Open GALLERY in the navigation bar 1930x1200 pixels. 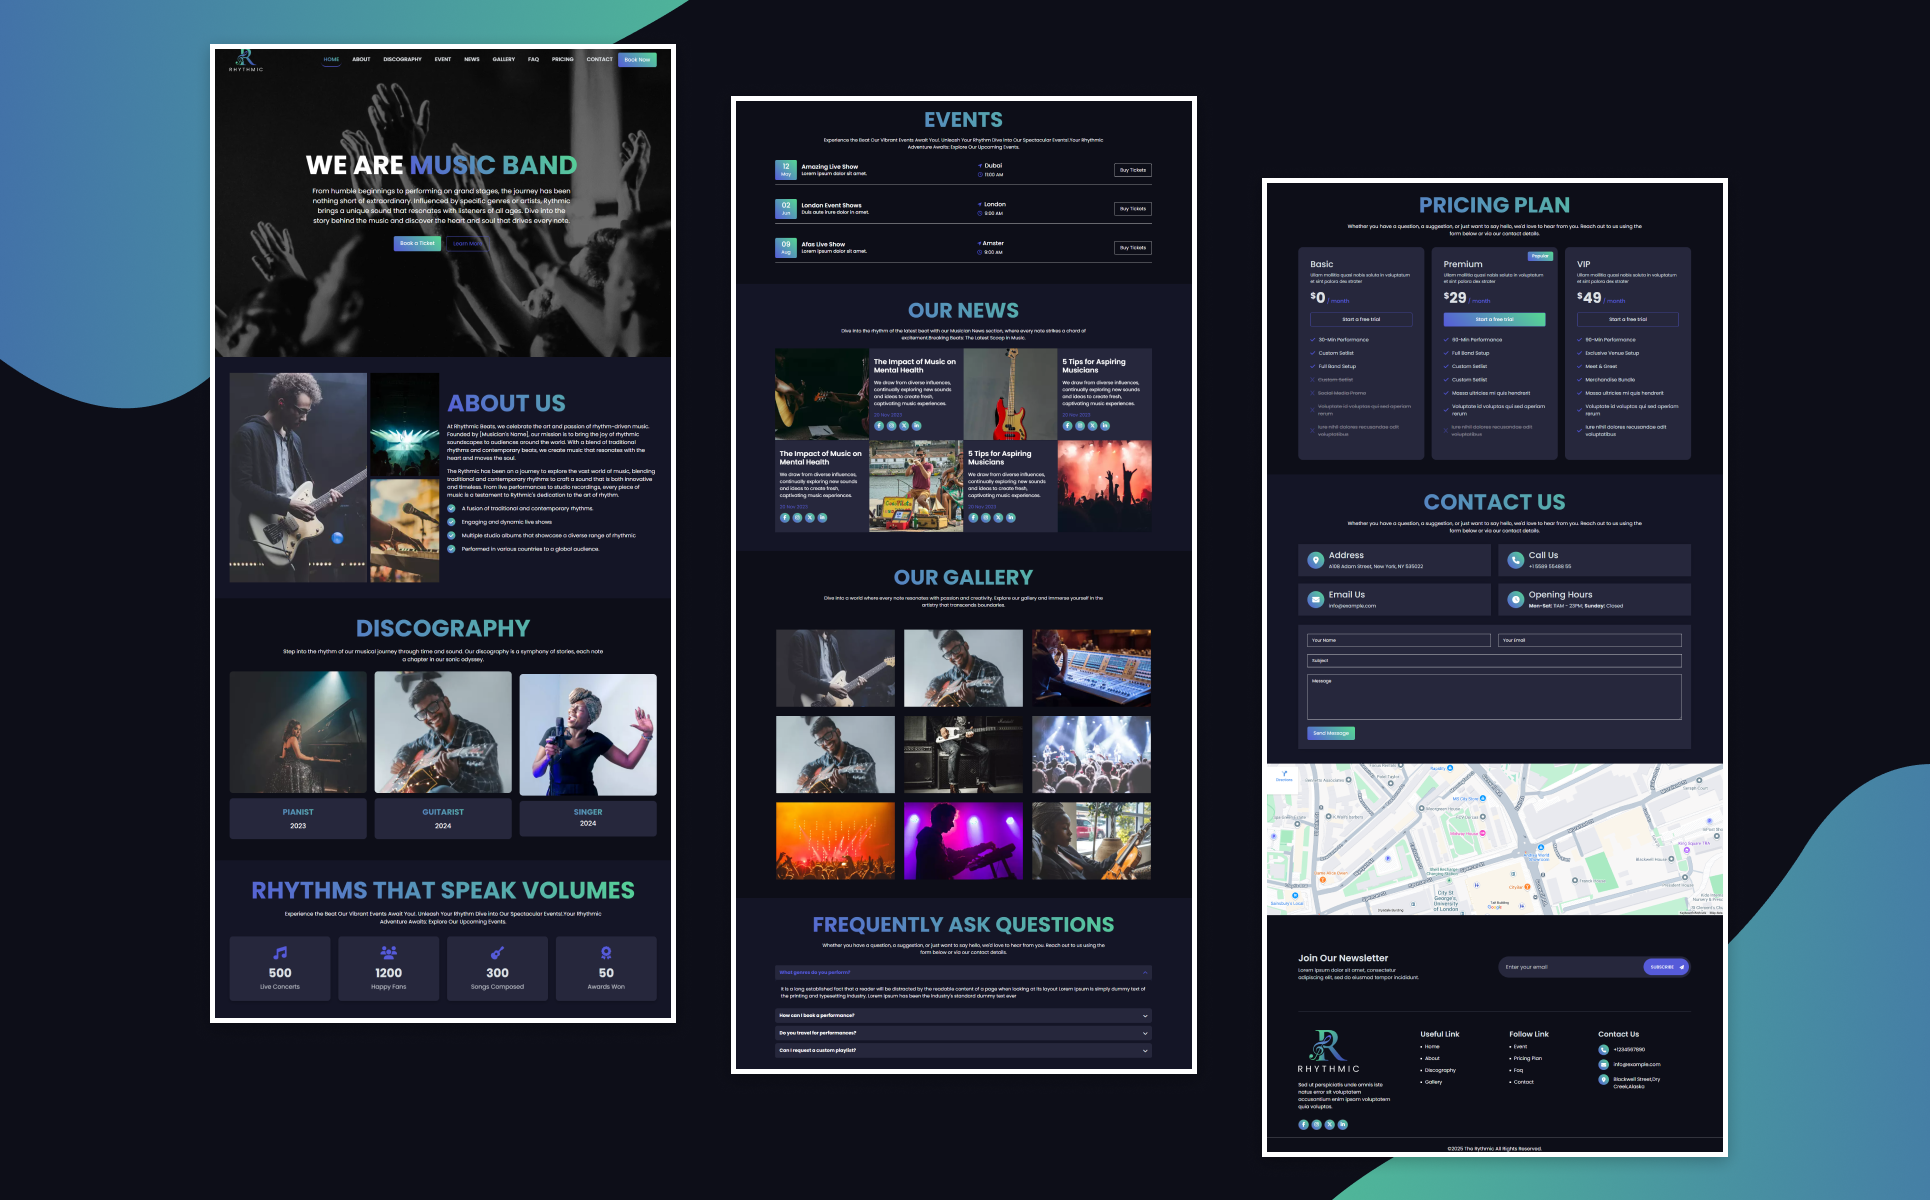coord(503,59)
